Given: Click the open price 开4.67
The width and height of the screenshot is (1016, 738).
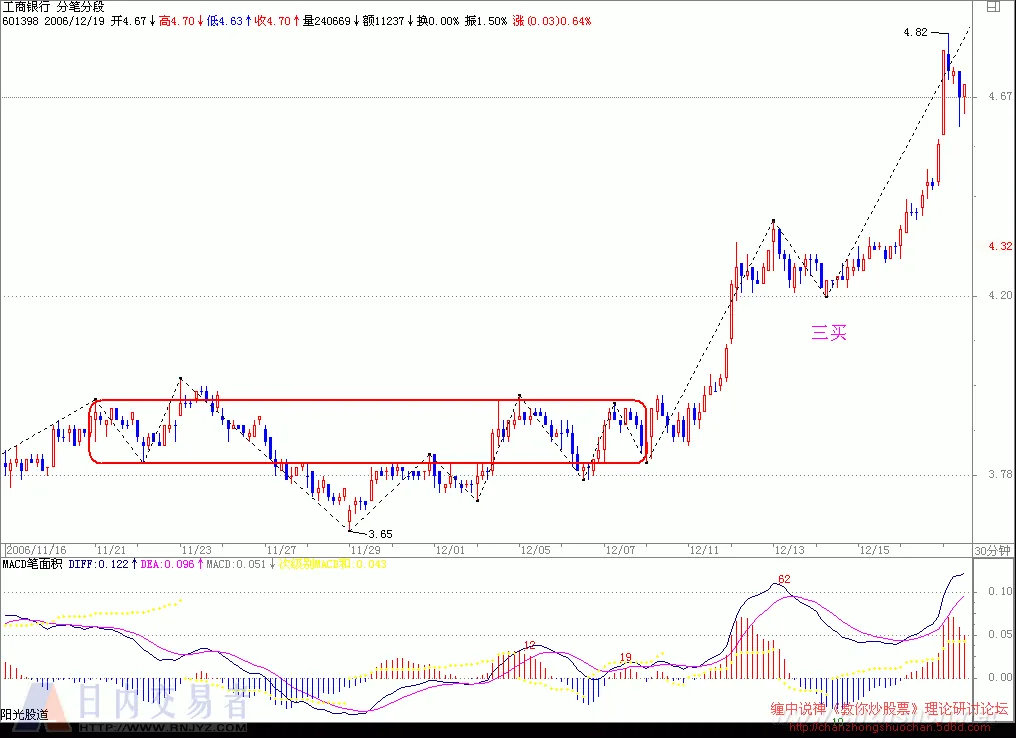Looking at the screenshot, I should coord(128,21).
